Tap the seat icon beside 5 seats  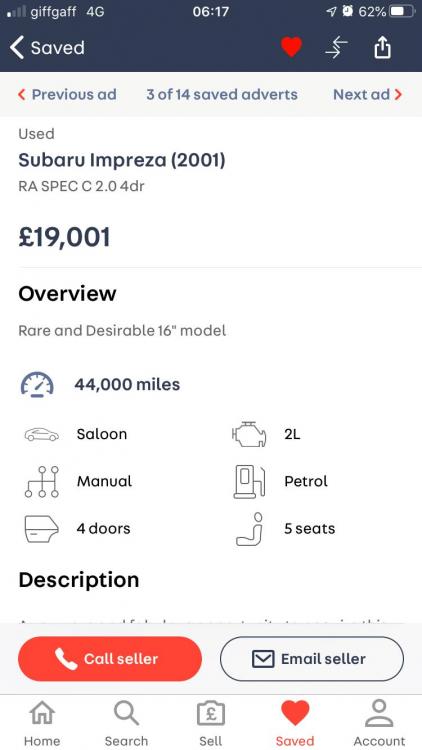pyautogui.click(x=250, y=529)
